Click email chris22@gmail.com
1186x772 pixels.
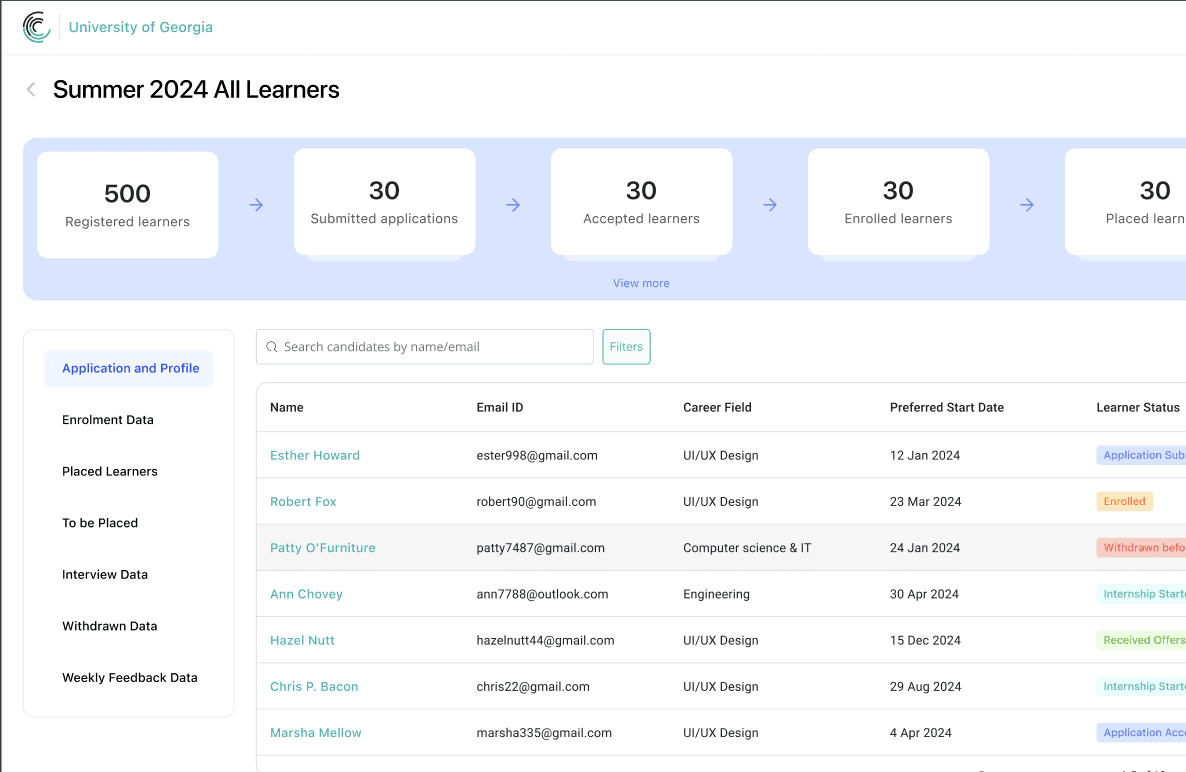point(532,687)
